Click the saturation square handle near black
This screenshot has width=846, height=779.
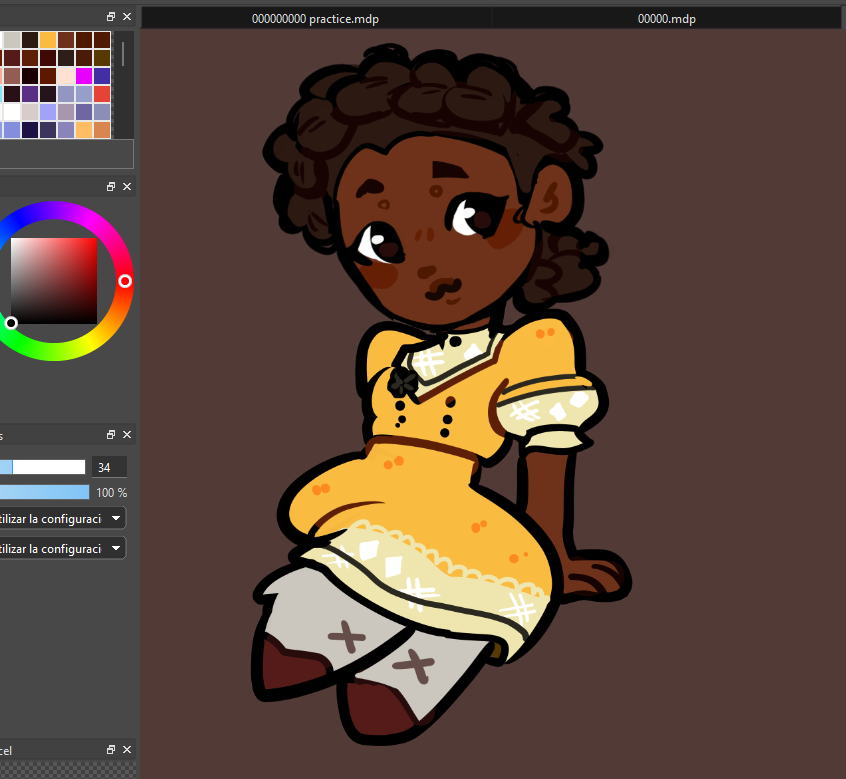[x=11, y=323]
